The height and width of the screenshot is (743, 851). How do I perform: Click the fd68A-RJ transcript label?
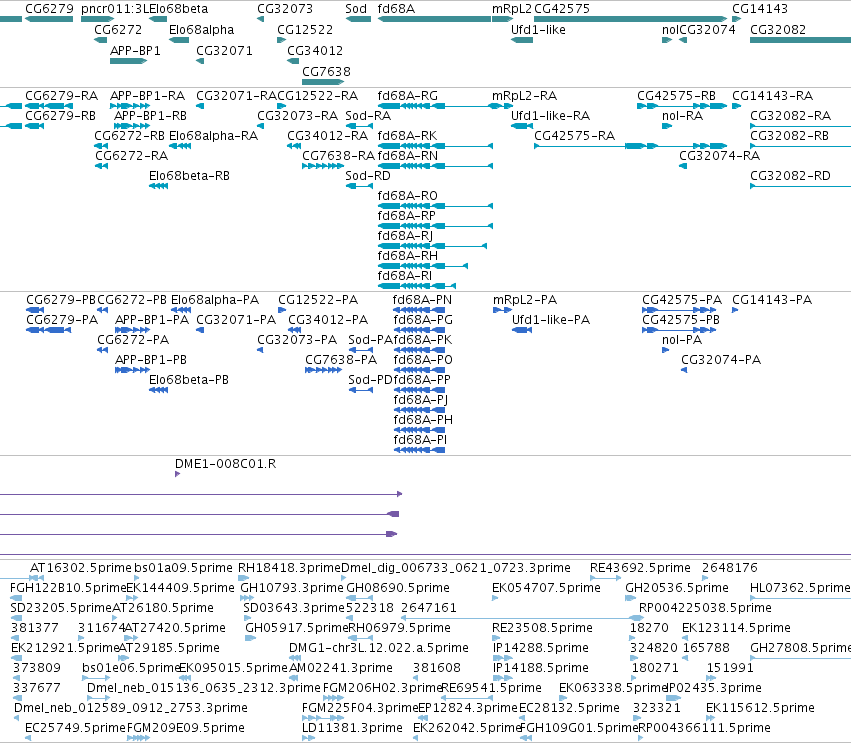[405, 236]
